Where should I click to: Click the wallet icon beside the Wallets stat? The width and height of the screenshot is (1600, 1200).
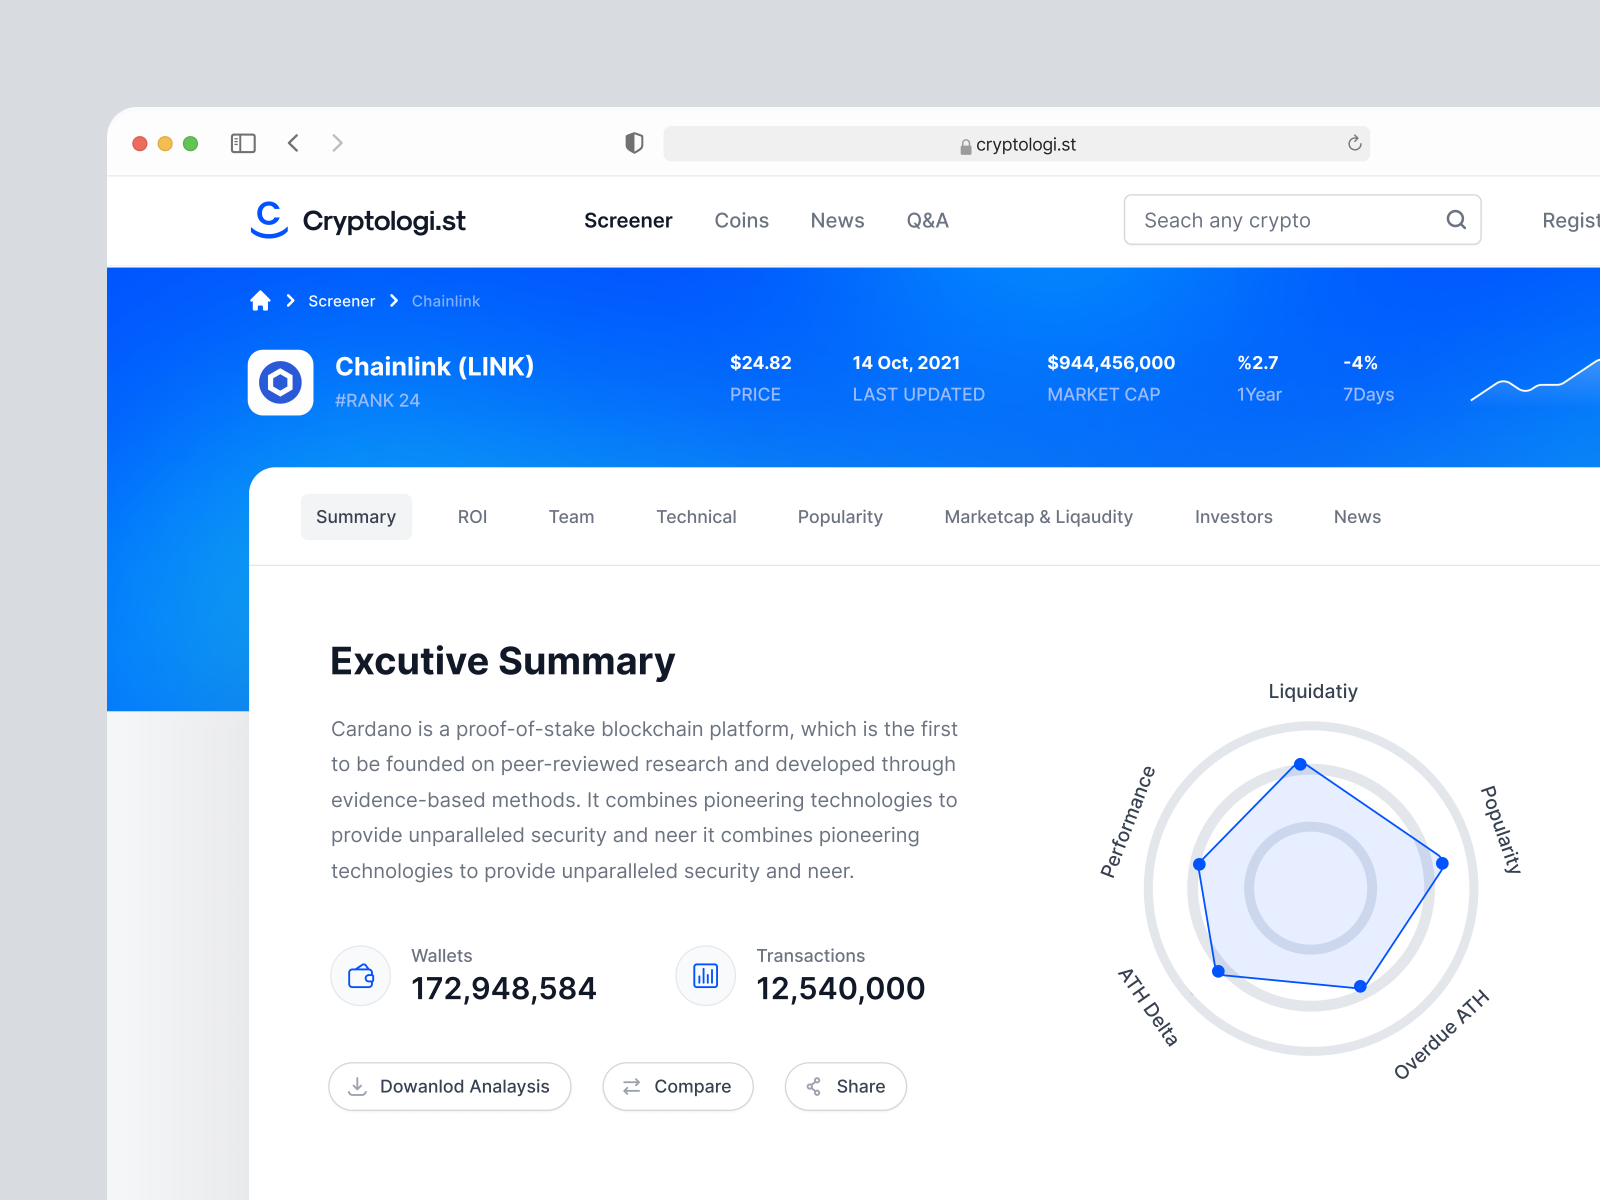pyautogui.click(x=360, y=975)
